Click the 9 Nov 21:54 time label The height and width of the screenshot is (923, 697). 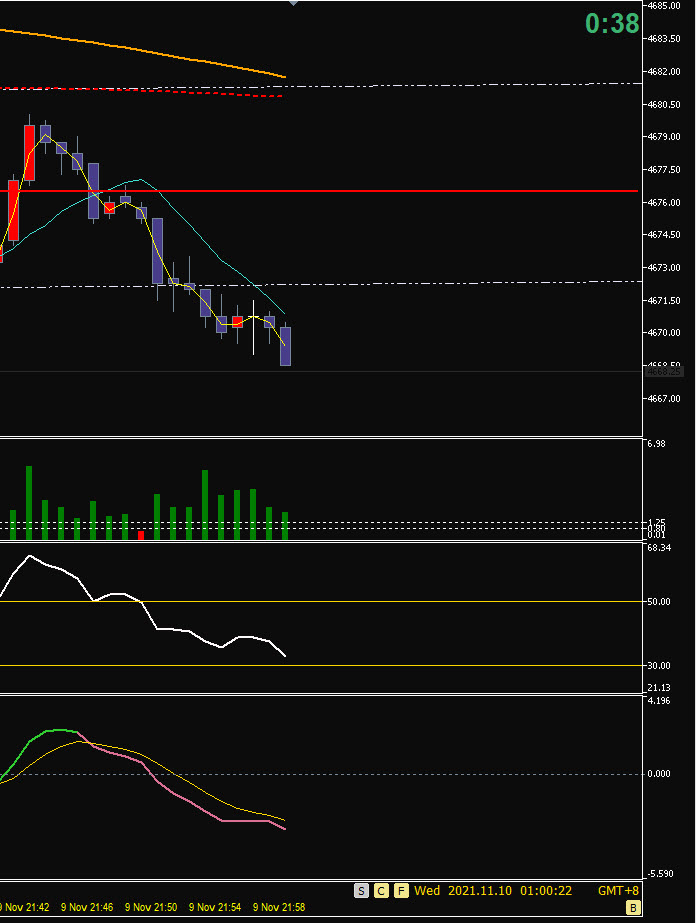[215, 908]
